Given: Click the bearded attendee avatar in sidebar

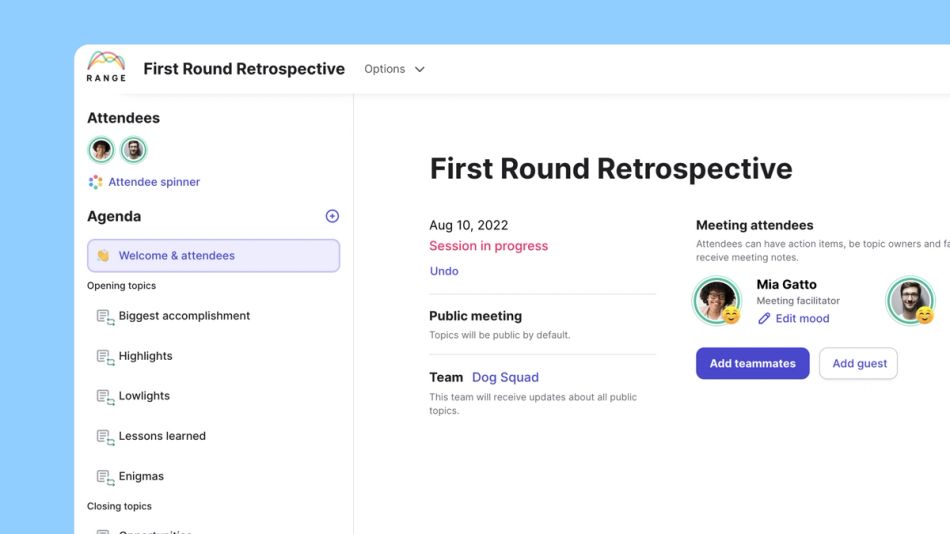Looking at the screenshot, I should click(x=133, y=151).
